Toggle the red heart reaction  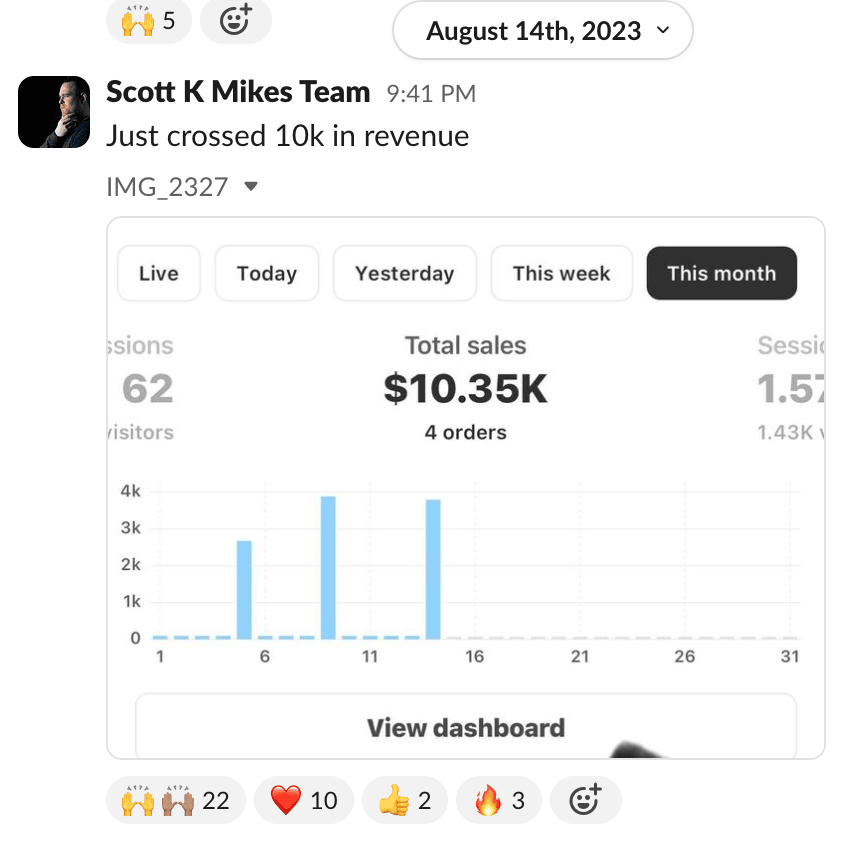pos(302,800)
